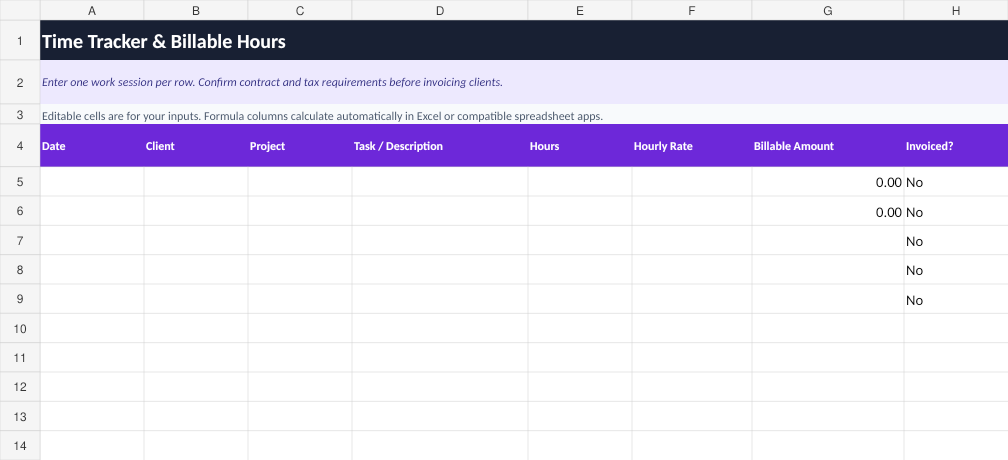
Task: Click the No value in row 6
Action: tap(914, 212)
